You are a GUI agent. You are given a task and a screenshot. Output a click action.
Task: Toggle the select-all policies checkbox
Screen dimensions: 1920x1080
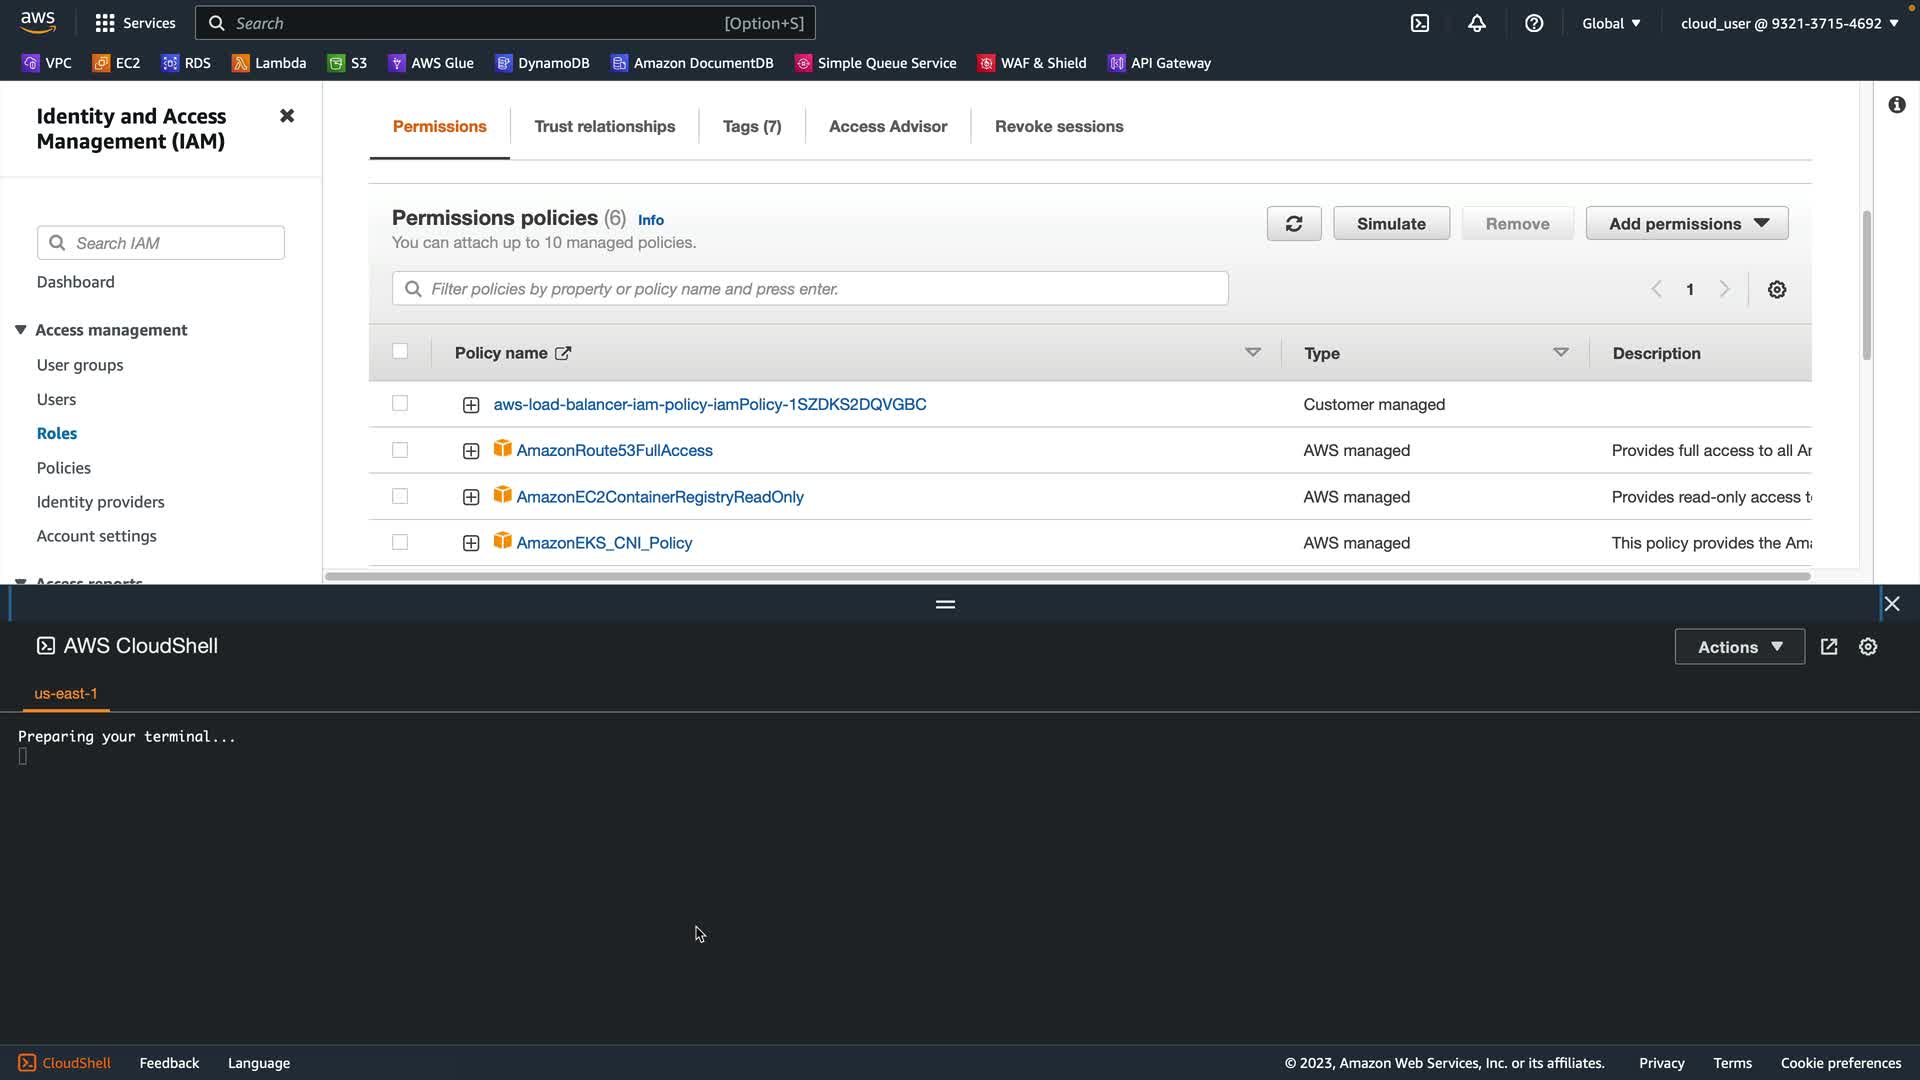(x=400, y=351)
